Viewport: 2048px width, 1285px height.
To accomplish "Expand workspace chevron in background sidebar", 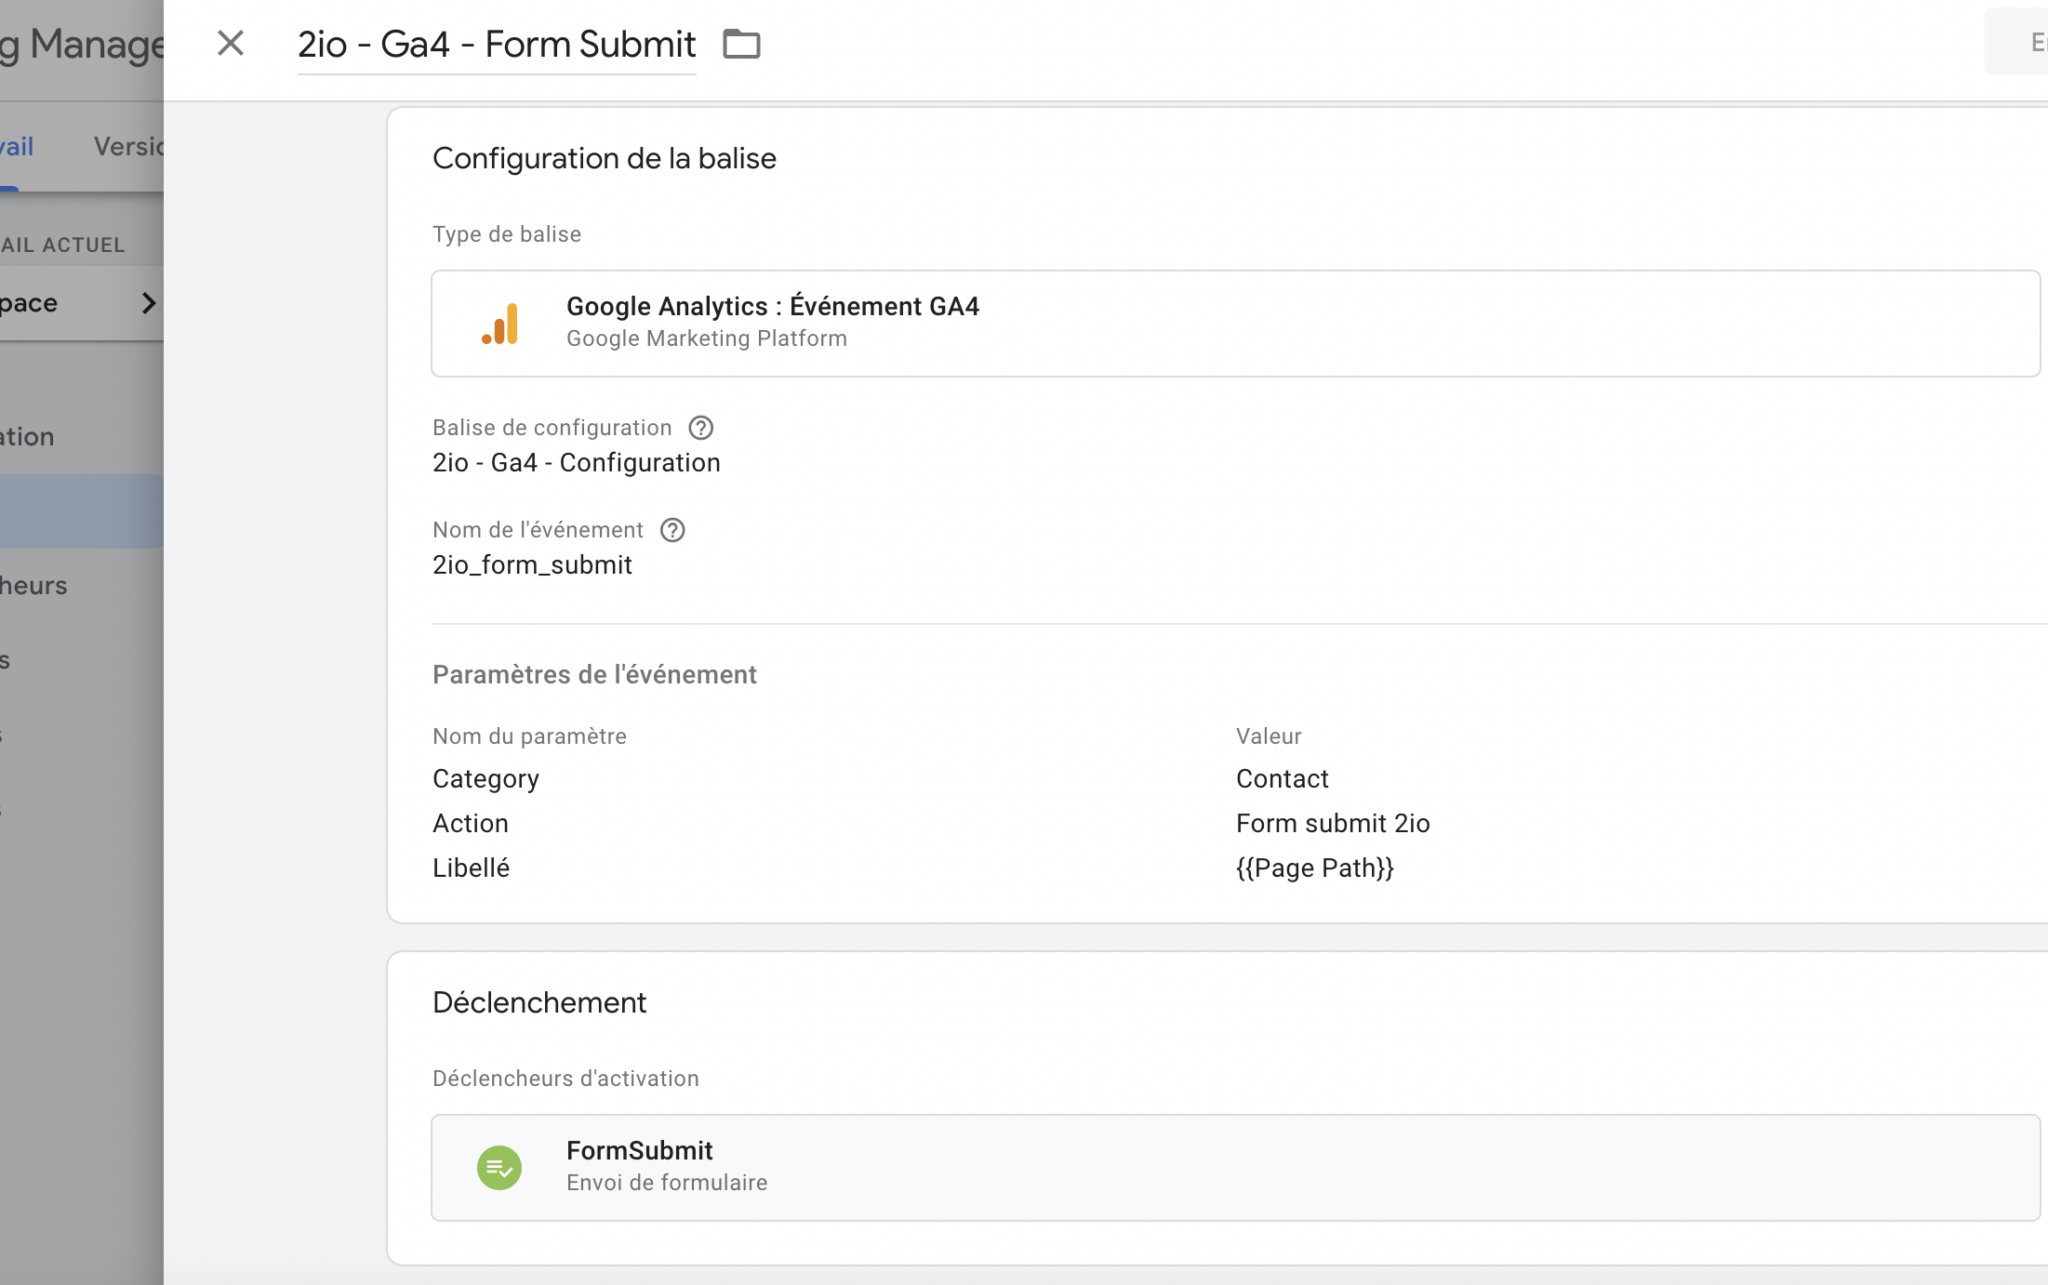I will 148,303.
